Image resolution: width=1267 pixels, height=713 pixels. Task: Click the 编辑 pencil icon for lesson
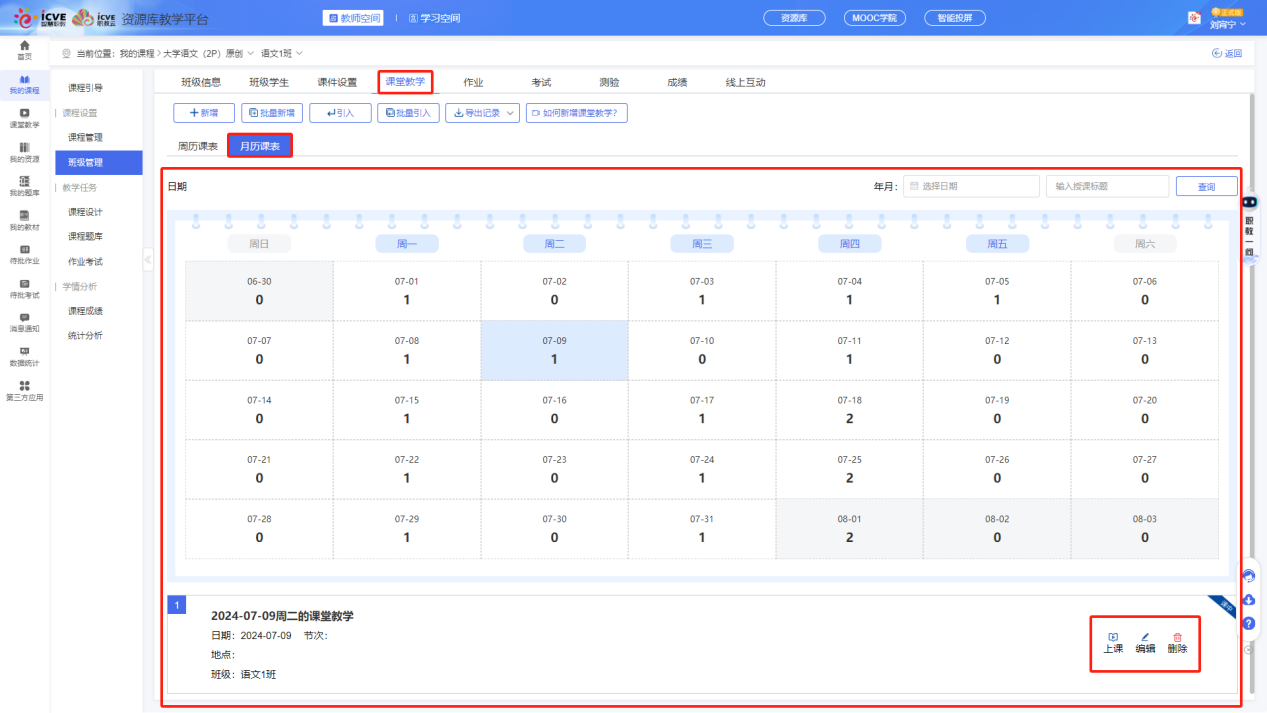(1145, 637)
